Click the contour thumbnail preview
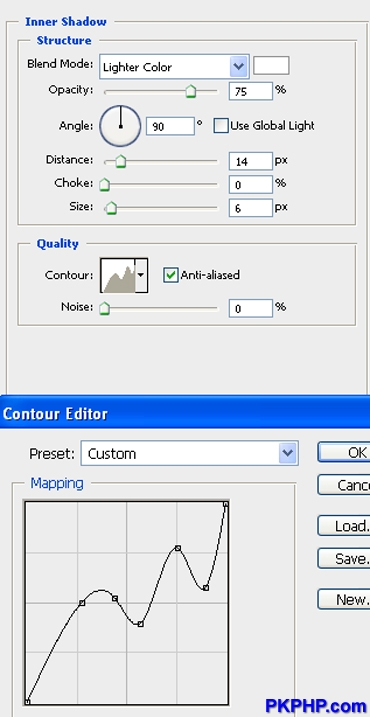 click(118, 275)
